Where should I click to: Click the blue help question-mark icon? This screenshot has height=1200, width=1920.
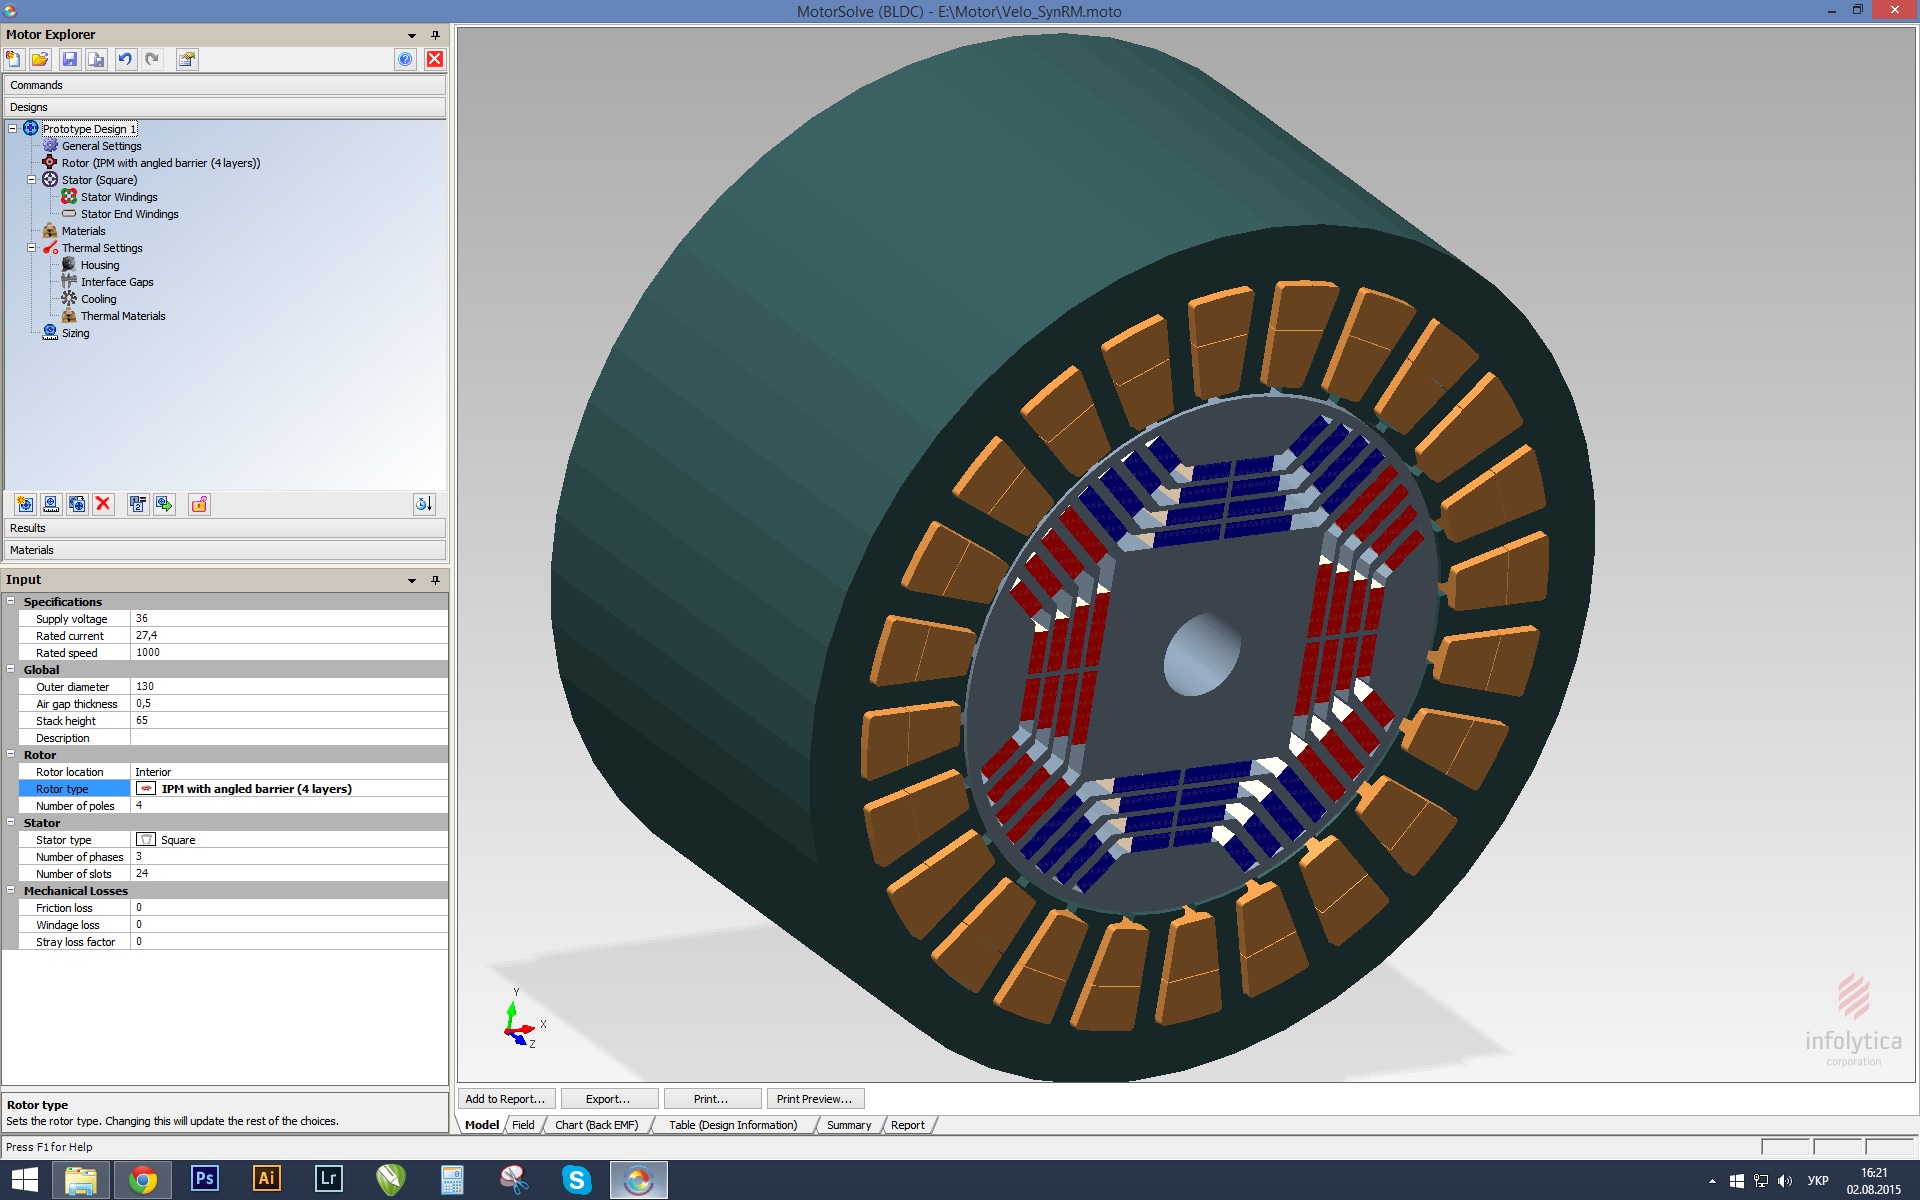[405, 59]
